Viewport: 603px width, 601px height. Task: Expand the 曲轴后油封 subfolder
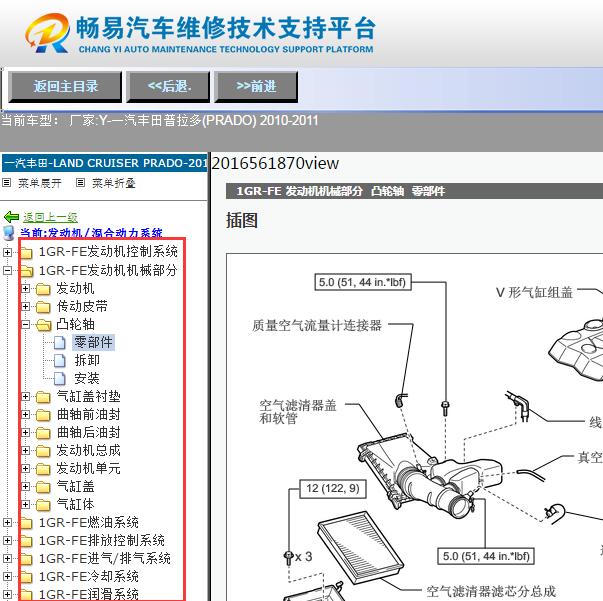point(25,433)
